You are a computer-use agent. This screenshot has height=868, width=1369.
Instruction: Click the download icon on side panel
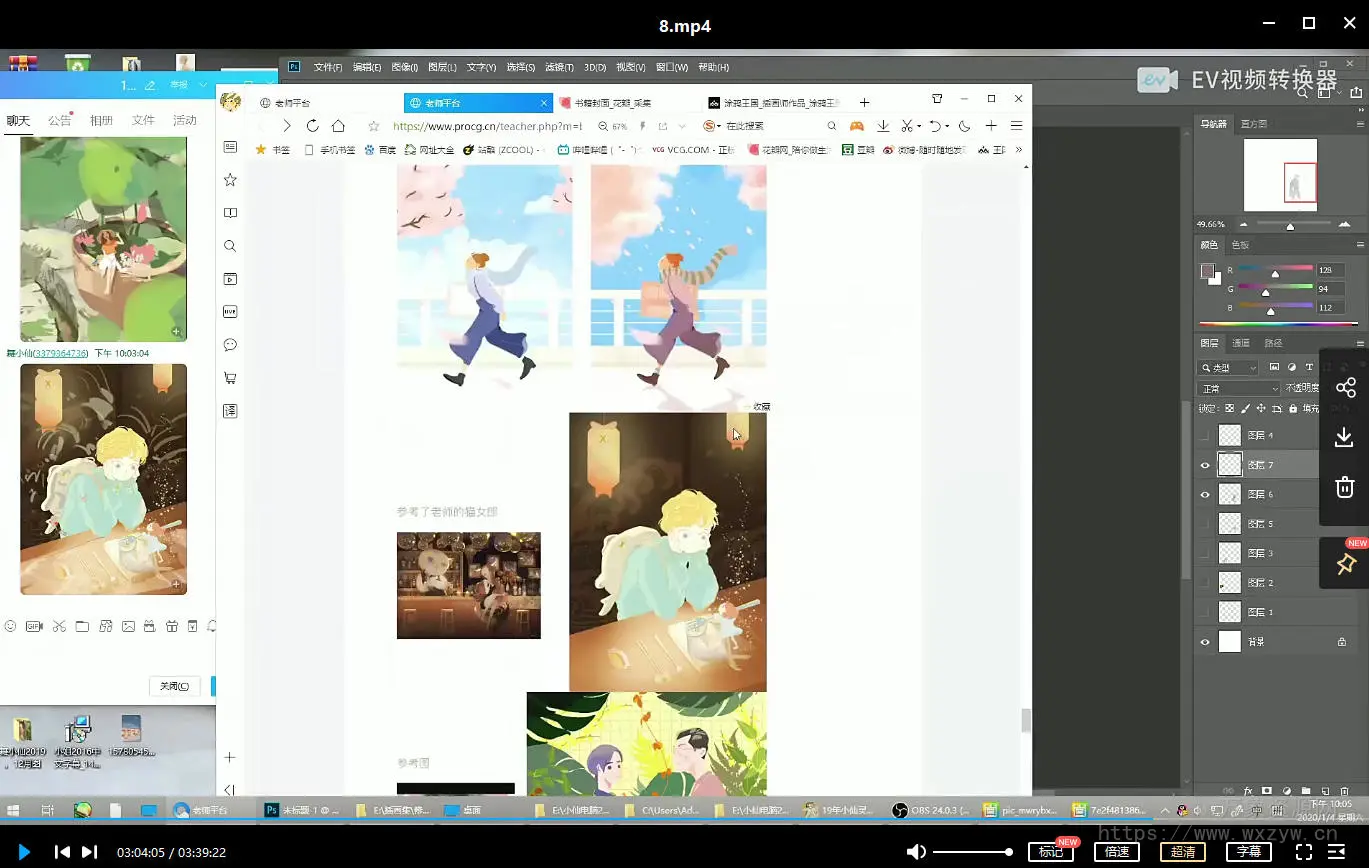tap(1345, 437)
